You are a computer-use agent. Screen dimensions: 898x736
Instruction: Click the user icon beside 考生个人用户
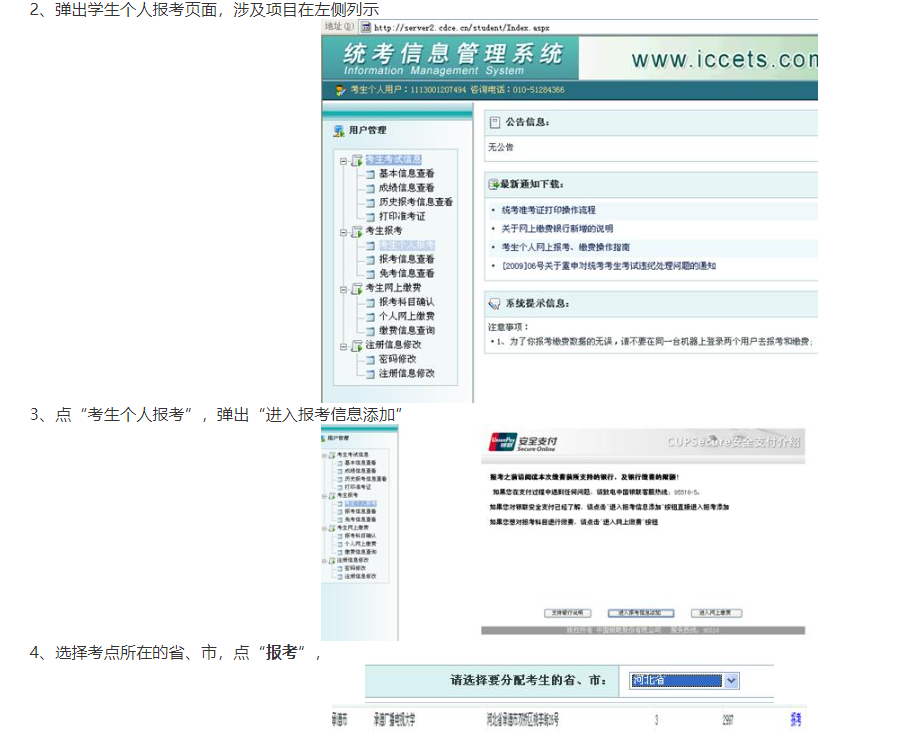(340, 90)
